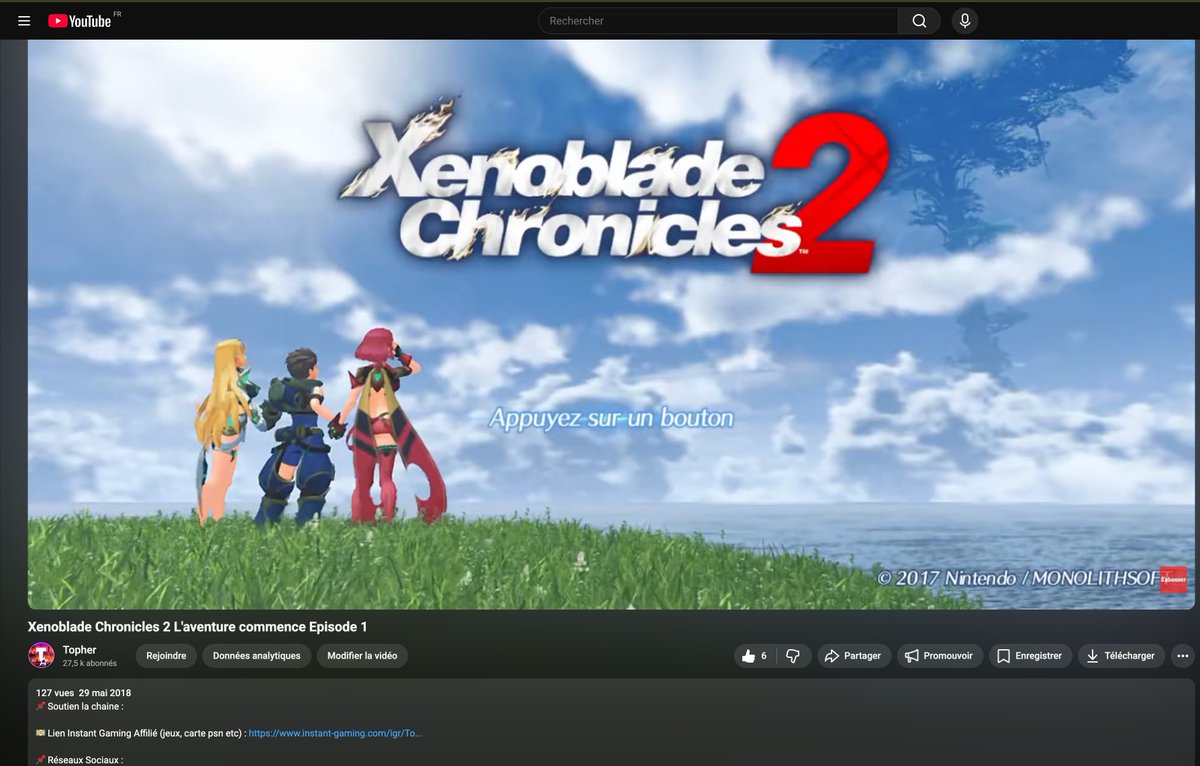The image size is (1200, 766).
Task: Save video with Enregistrer
Action: 1030,656
